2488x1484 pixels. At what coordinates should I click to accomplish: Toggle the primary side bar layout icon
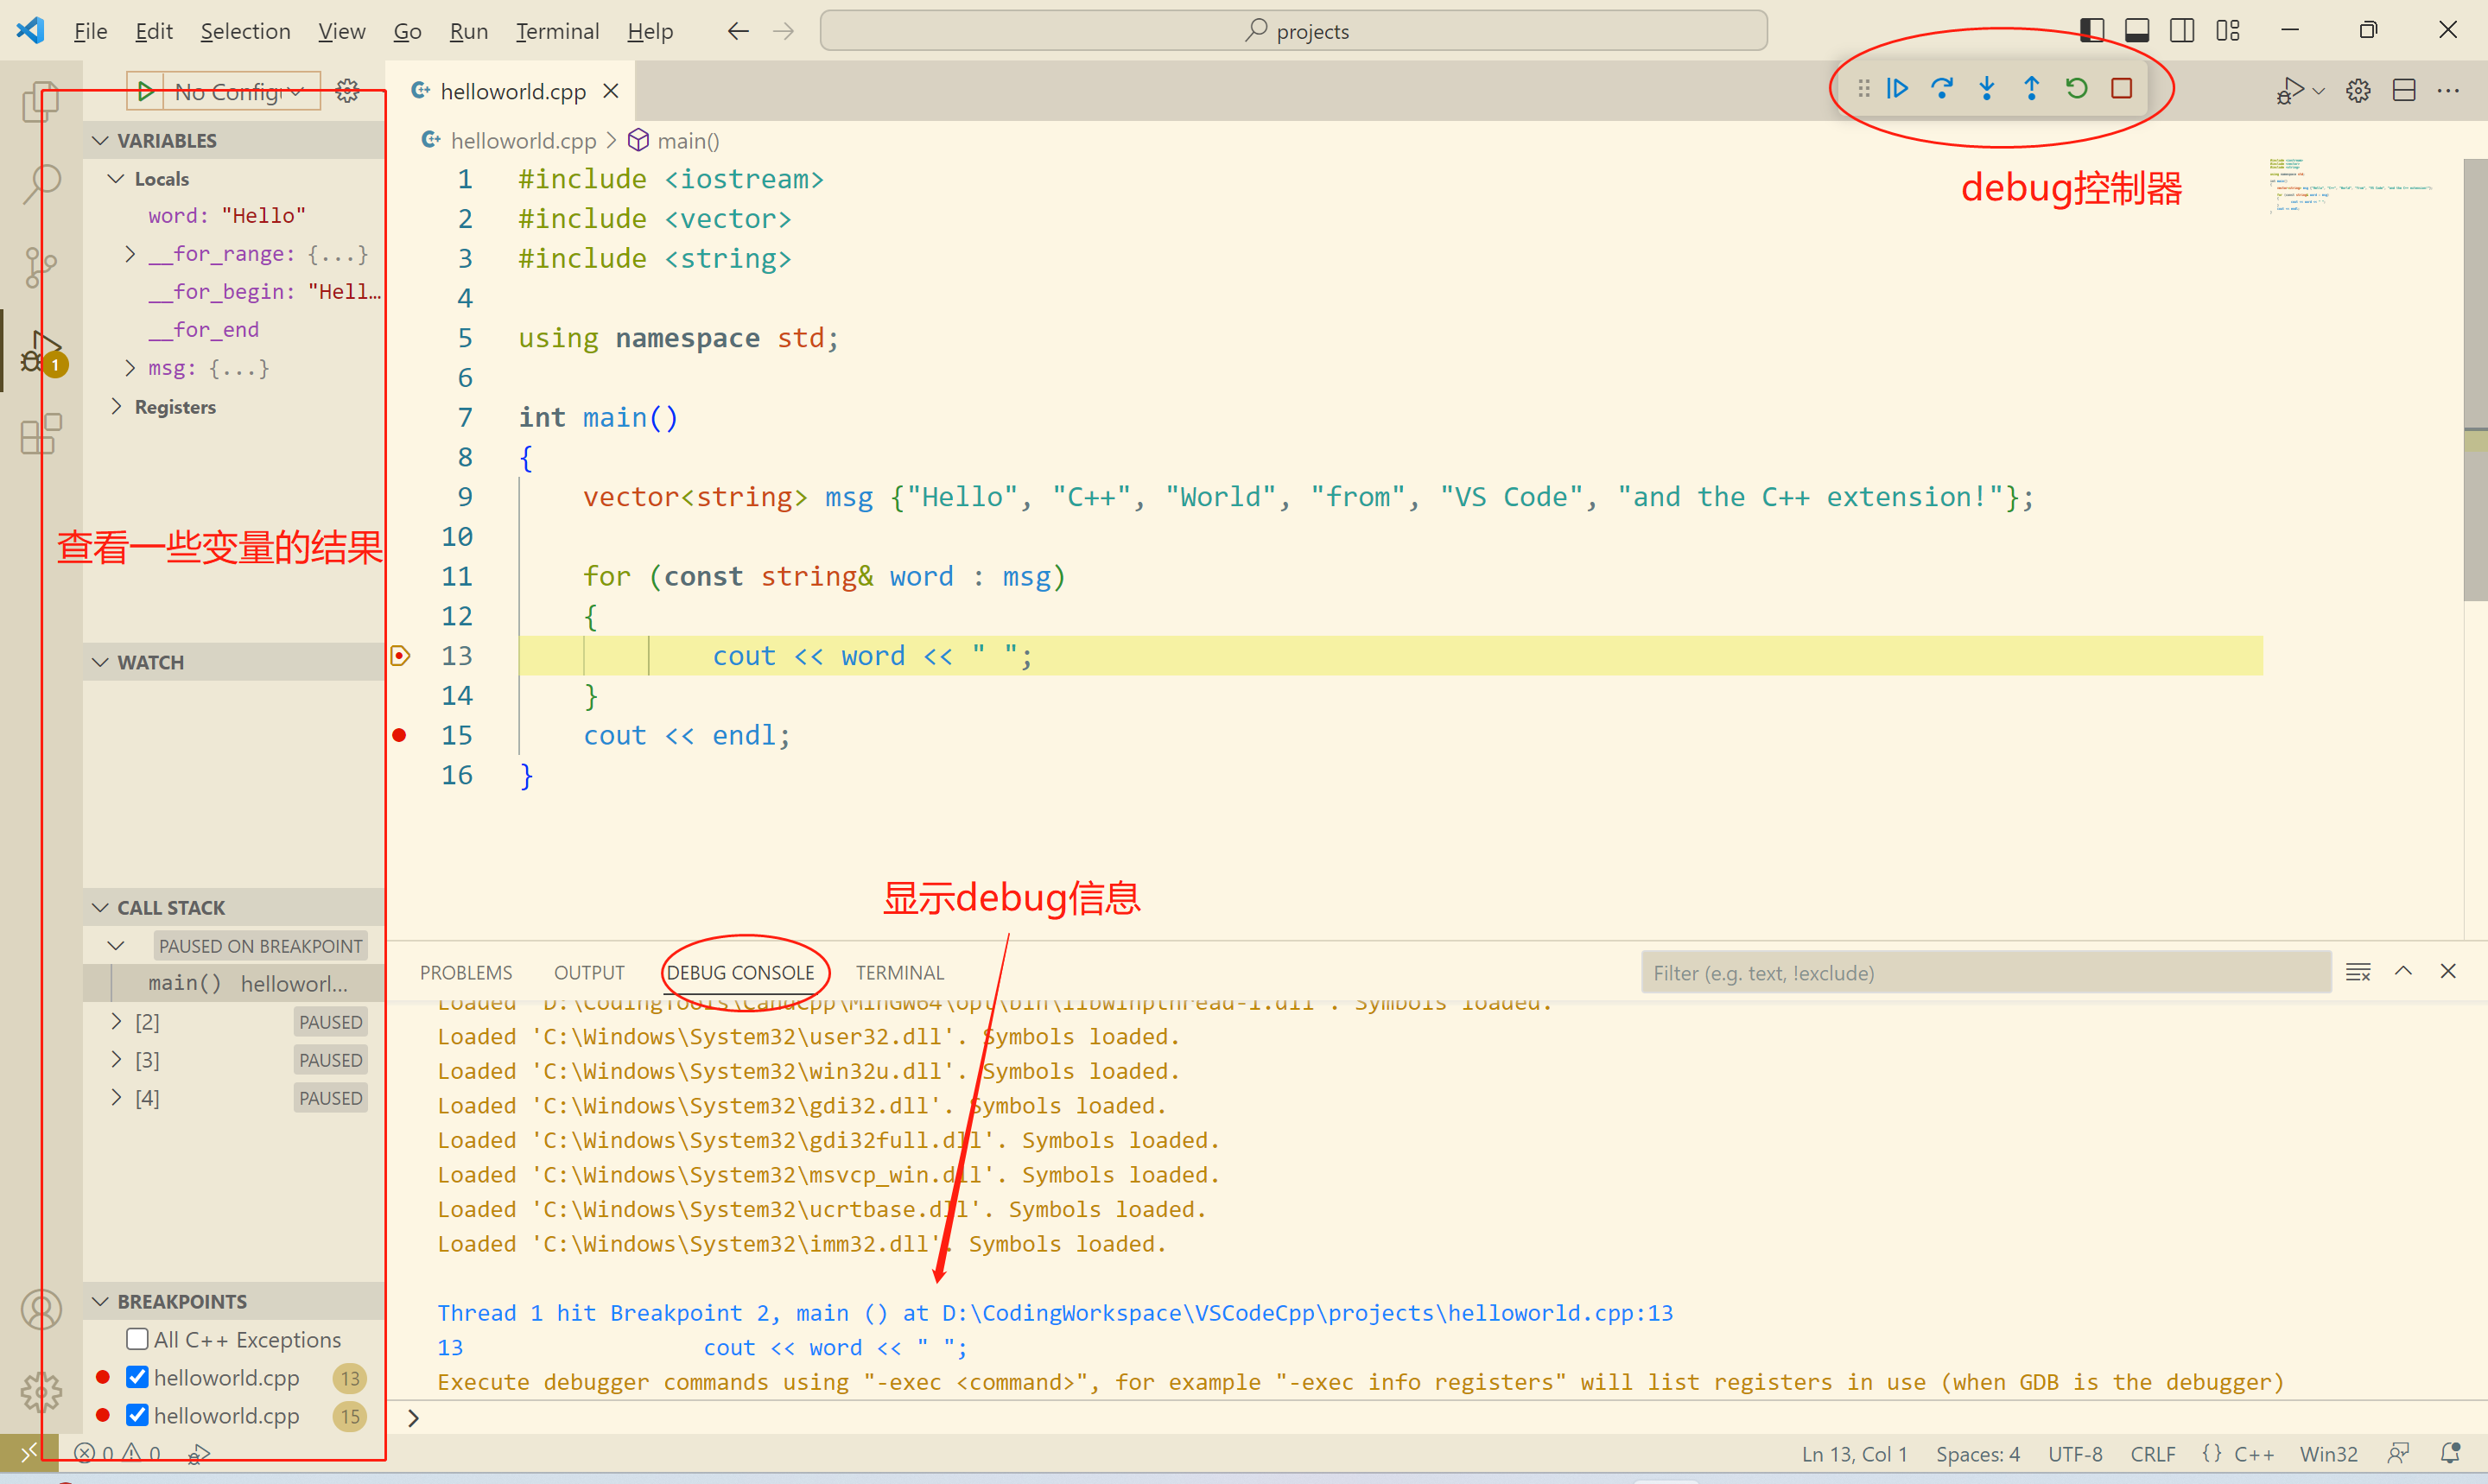click(2092, 31)
